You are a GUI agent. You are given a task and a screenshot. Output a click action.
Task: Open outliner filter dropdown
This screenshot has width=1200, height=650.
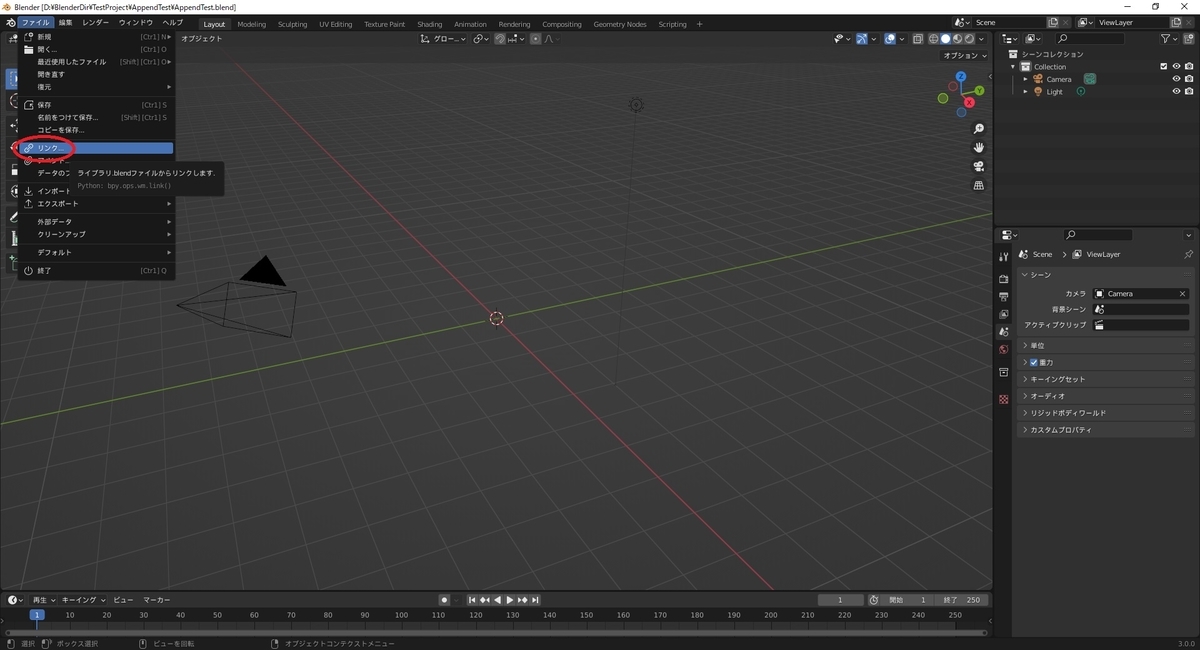(x=1169, y=39)
